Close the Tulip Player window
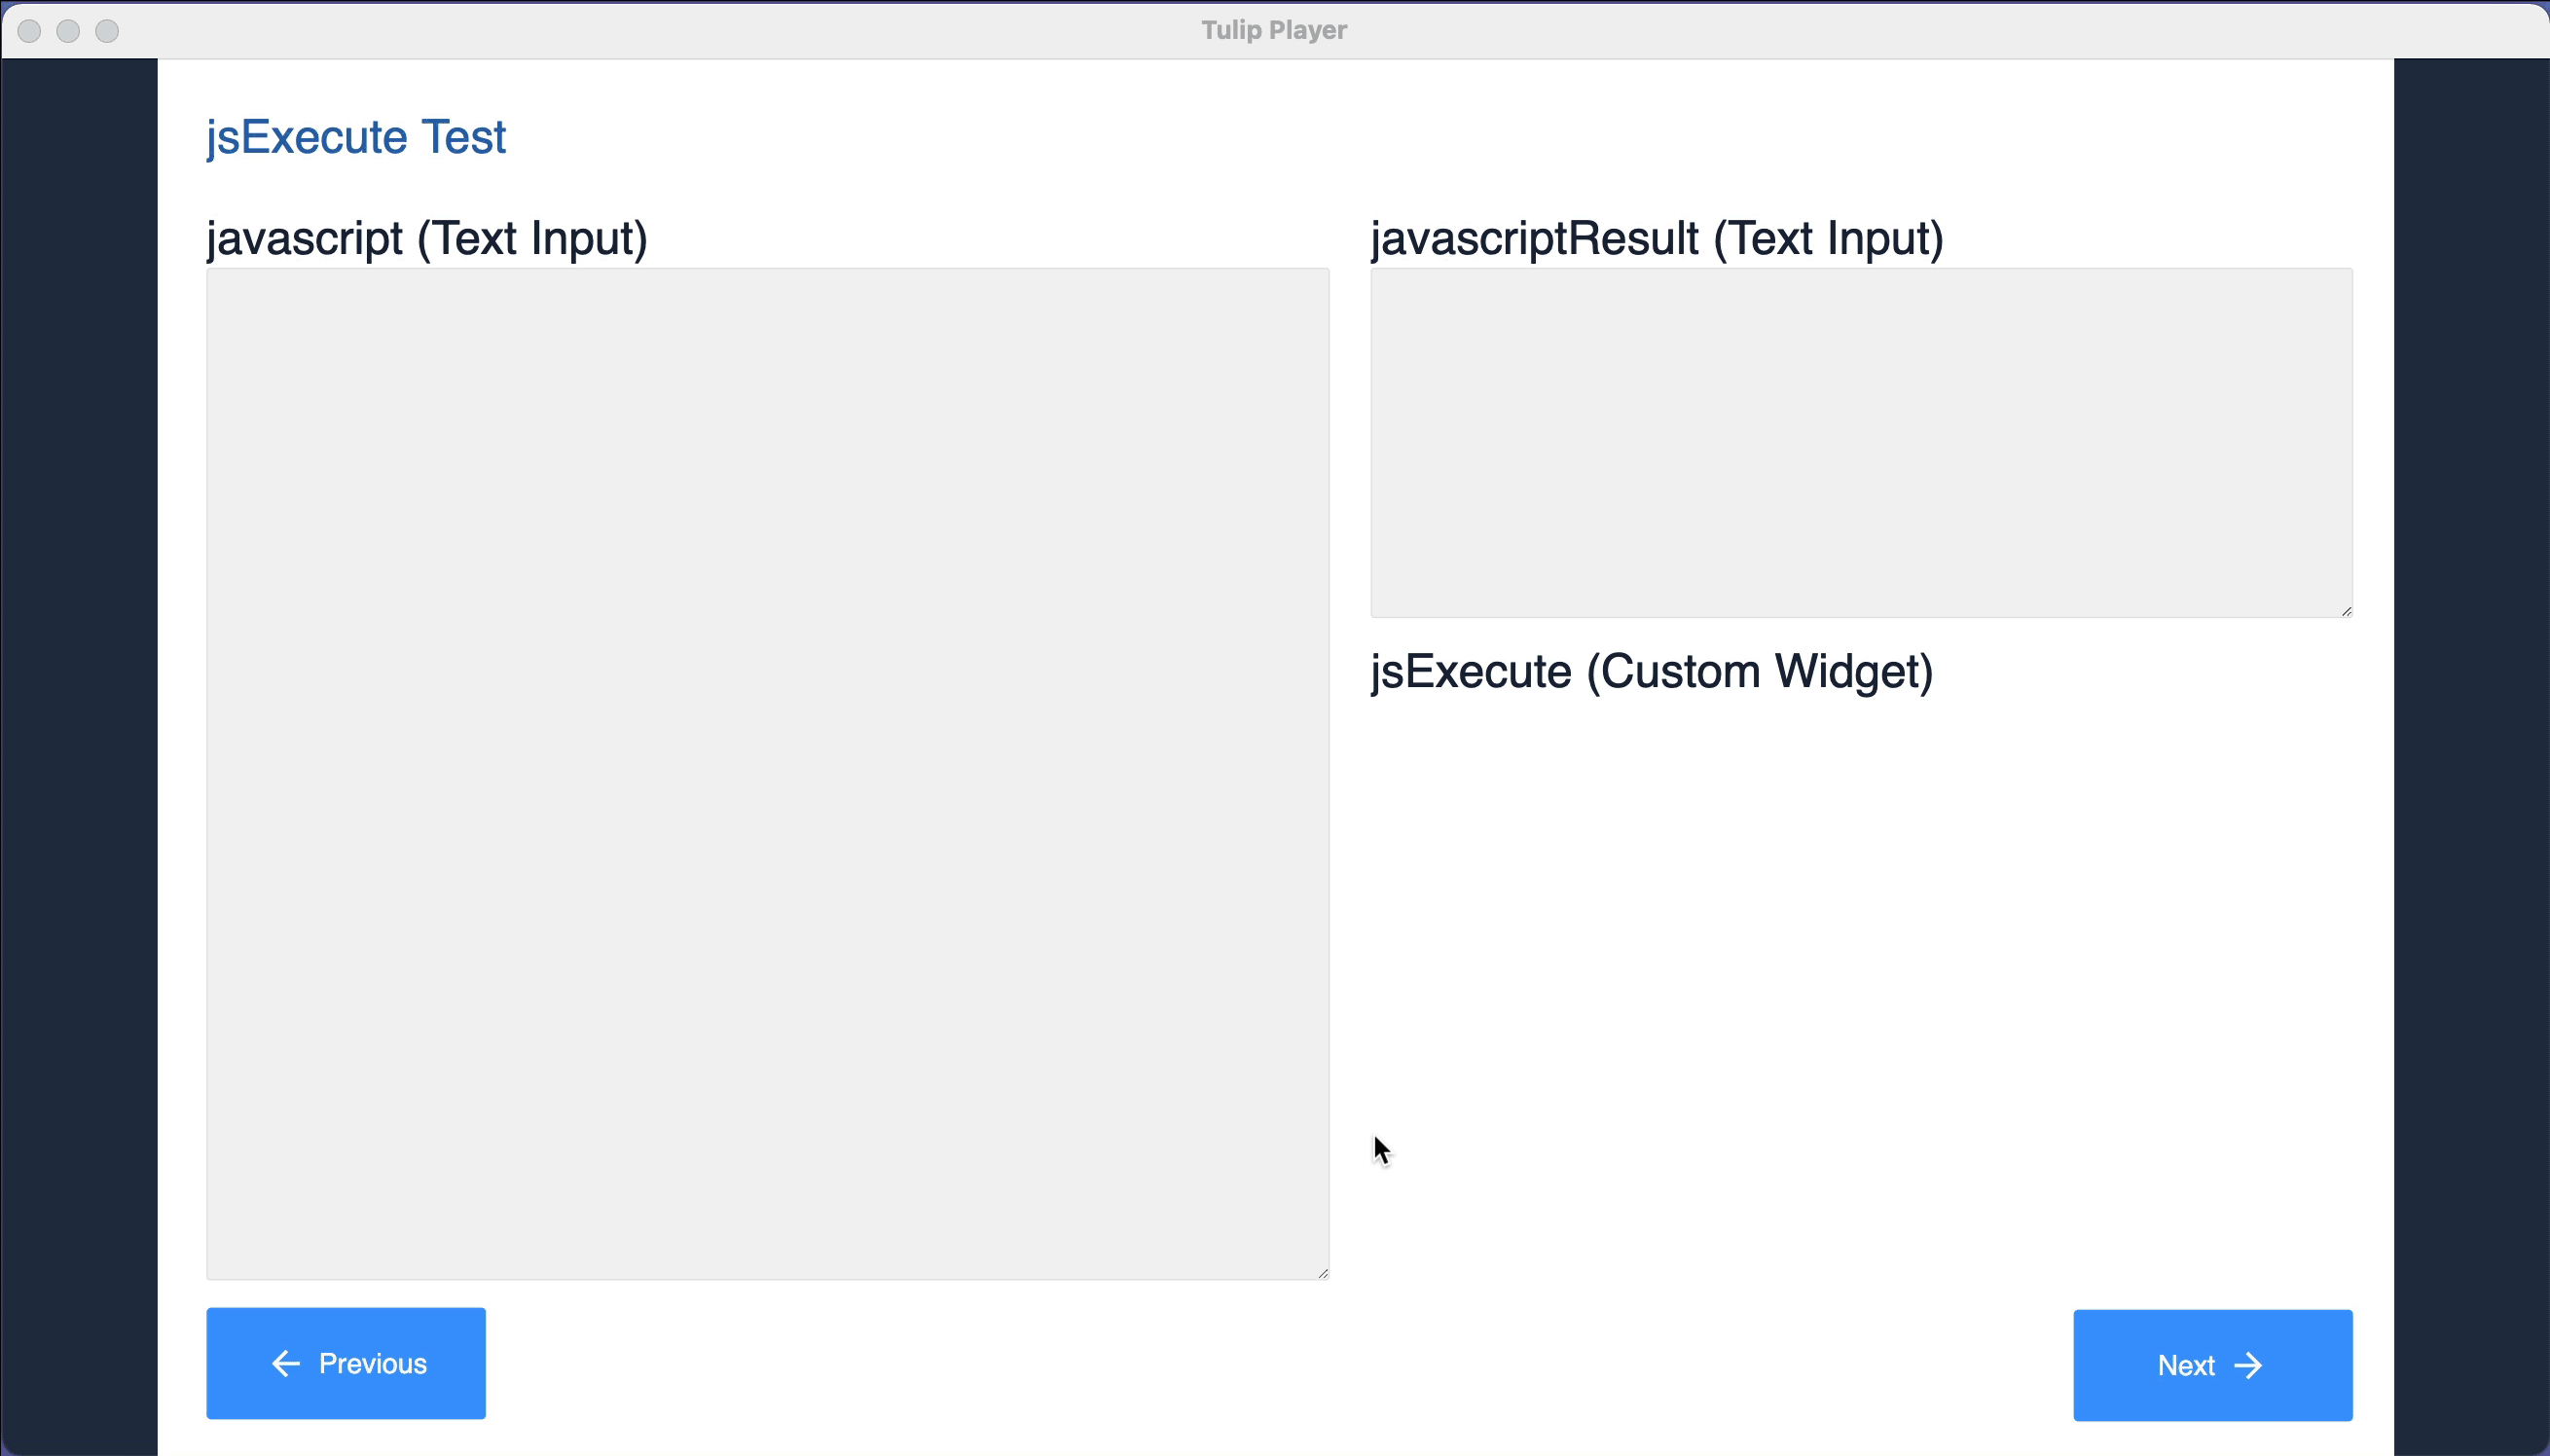 [29, 31]
